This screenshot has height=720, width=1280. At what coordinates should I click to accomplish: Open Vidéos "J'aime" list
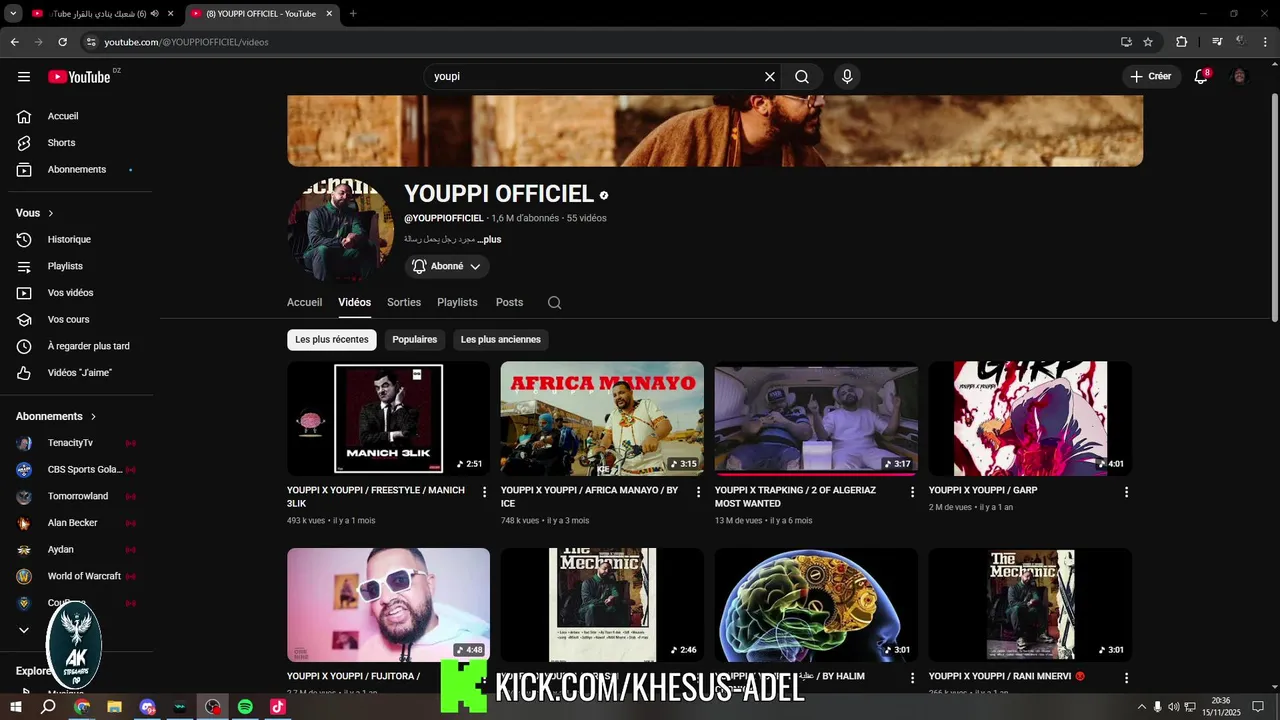click(x=80, y=373)
